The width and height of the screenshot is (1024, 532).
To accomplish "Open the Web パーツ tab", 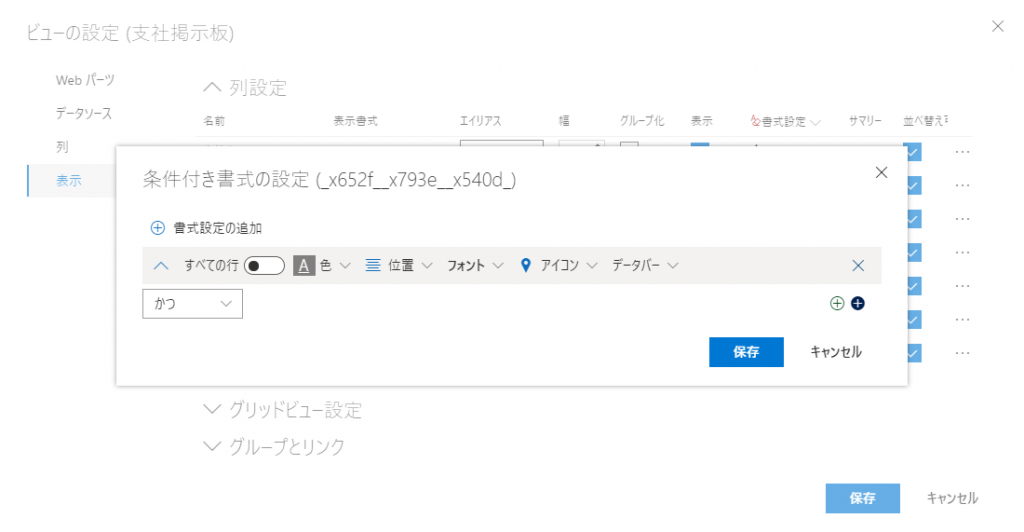I will 85,80.
